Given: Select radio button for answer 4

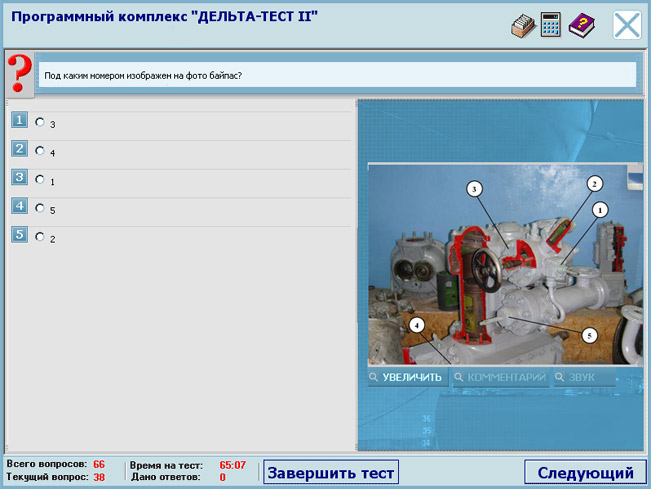Looking at the screenshot, I should [x=40, y=151].
